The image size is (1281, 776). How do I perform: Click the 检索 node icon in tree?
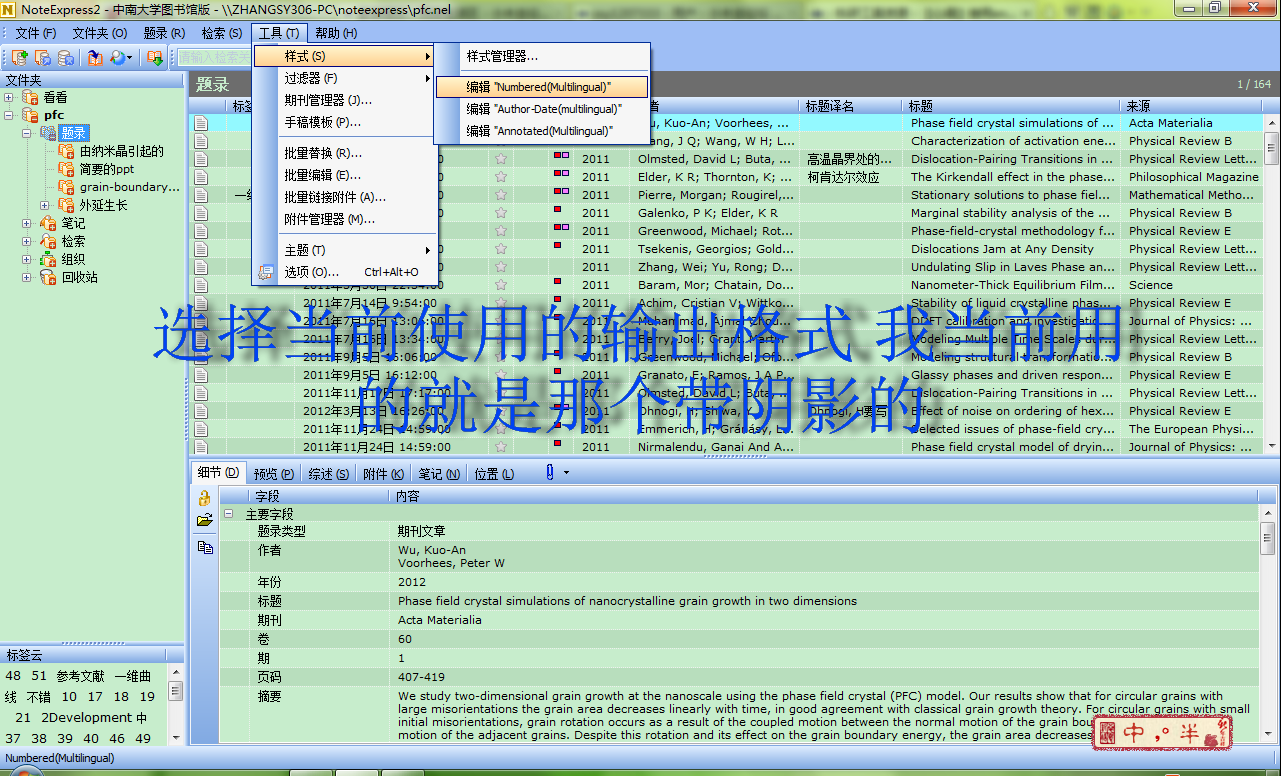[x=48, y=242]
